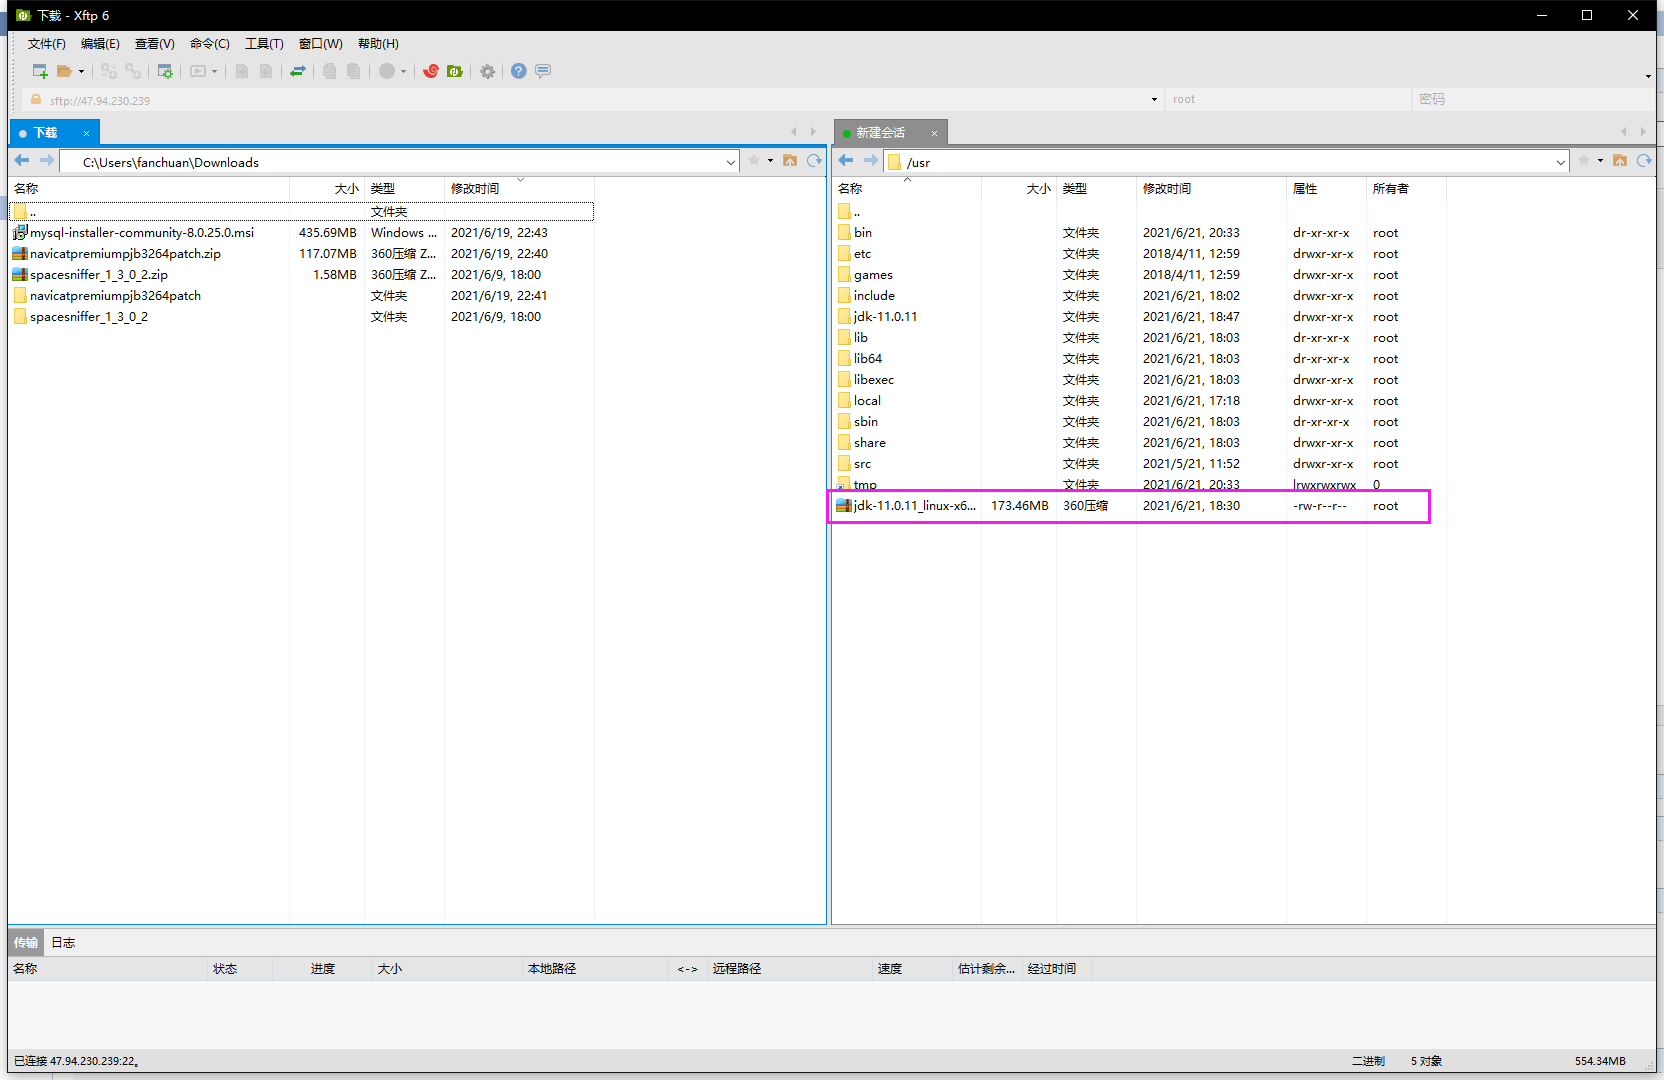
Task: Open the host address history dropdown
Action: pos(1154,100)
